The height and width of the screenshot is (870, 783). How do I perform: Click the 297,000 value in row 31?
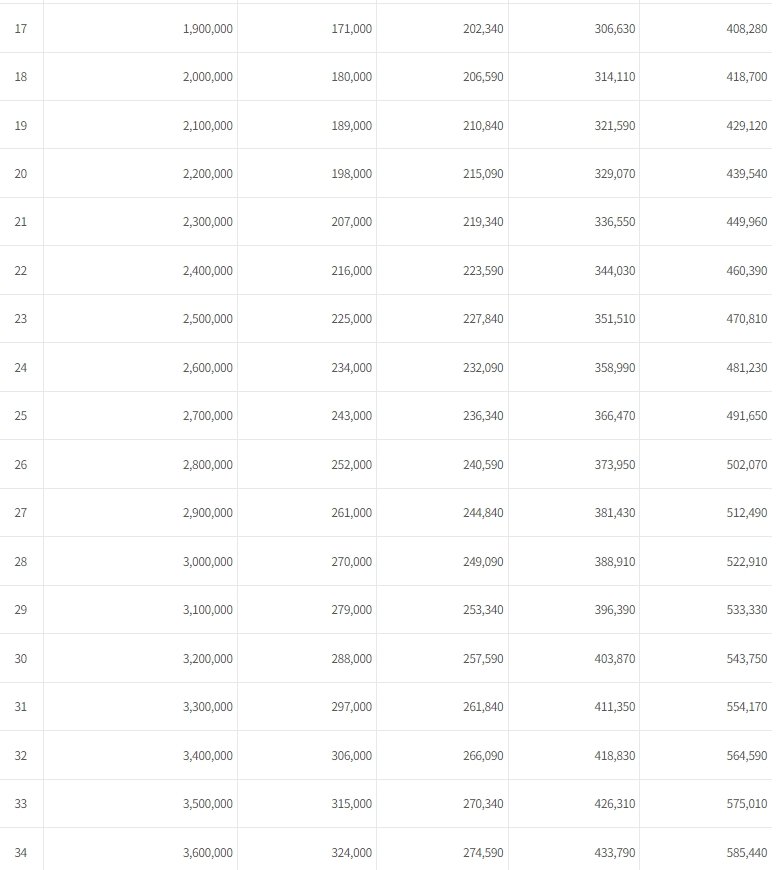click(x=351, y=707)
